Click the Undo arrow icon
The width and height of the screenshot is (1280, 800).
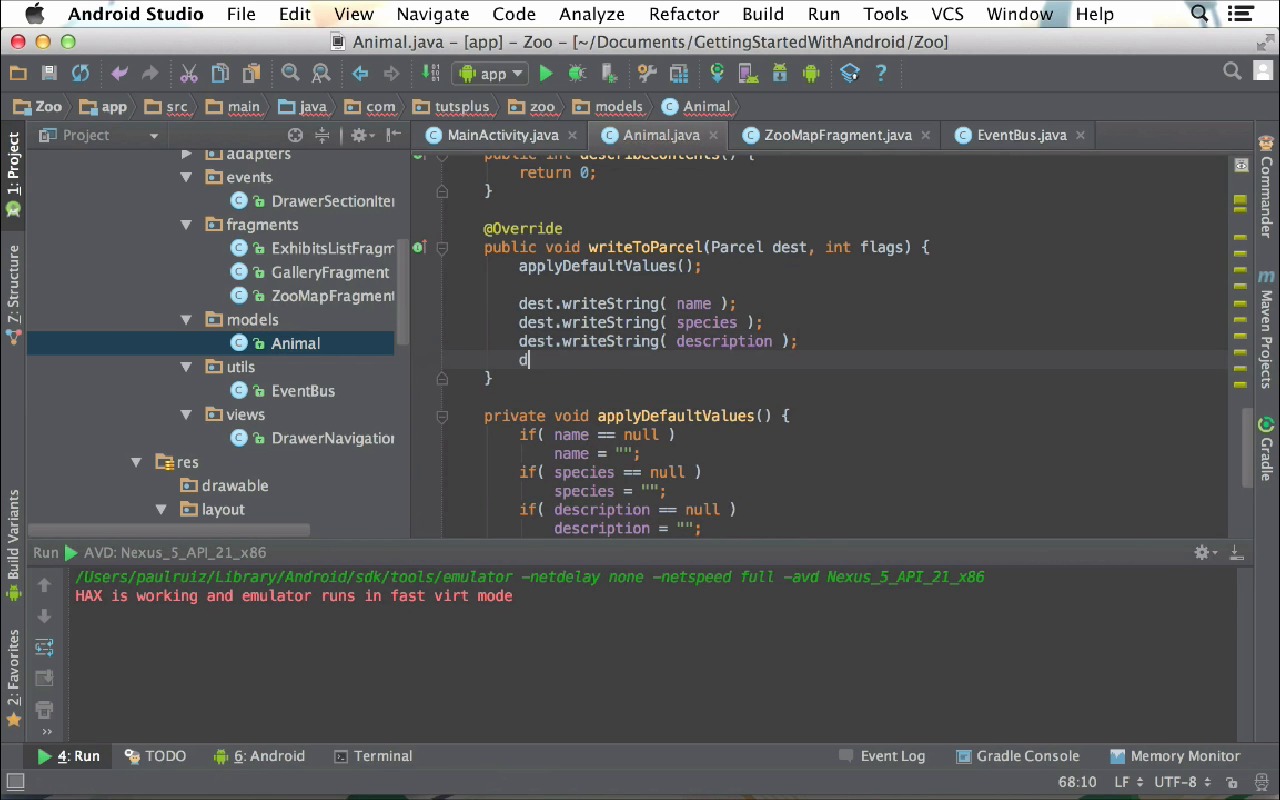(x=119, y=73)
